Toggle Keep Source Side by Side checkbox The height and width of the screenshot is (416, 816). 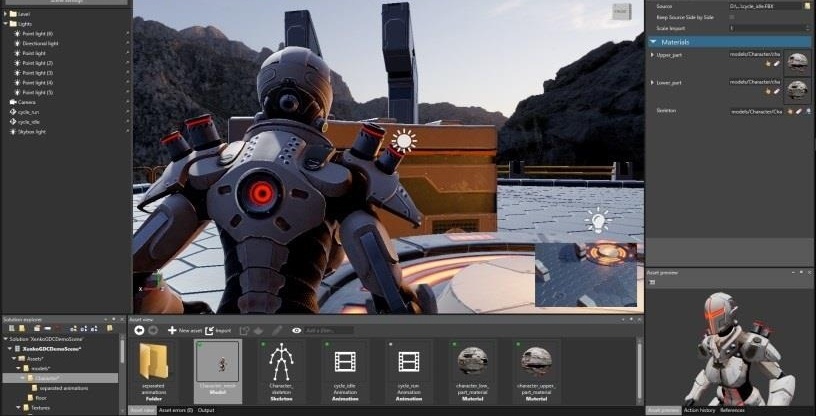[732, 17]
